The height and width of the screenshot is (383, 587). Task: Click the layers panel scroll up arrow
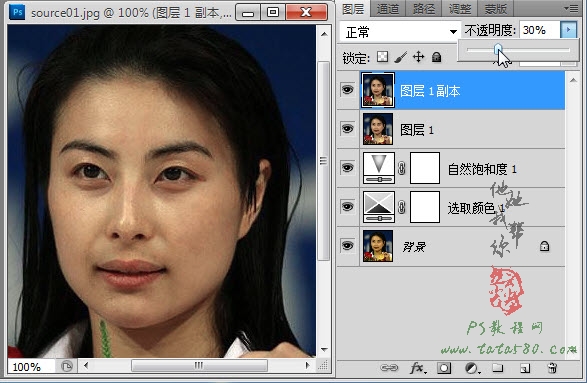573,80
